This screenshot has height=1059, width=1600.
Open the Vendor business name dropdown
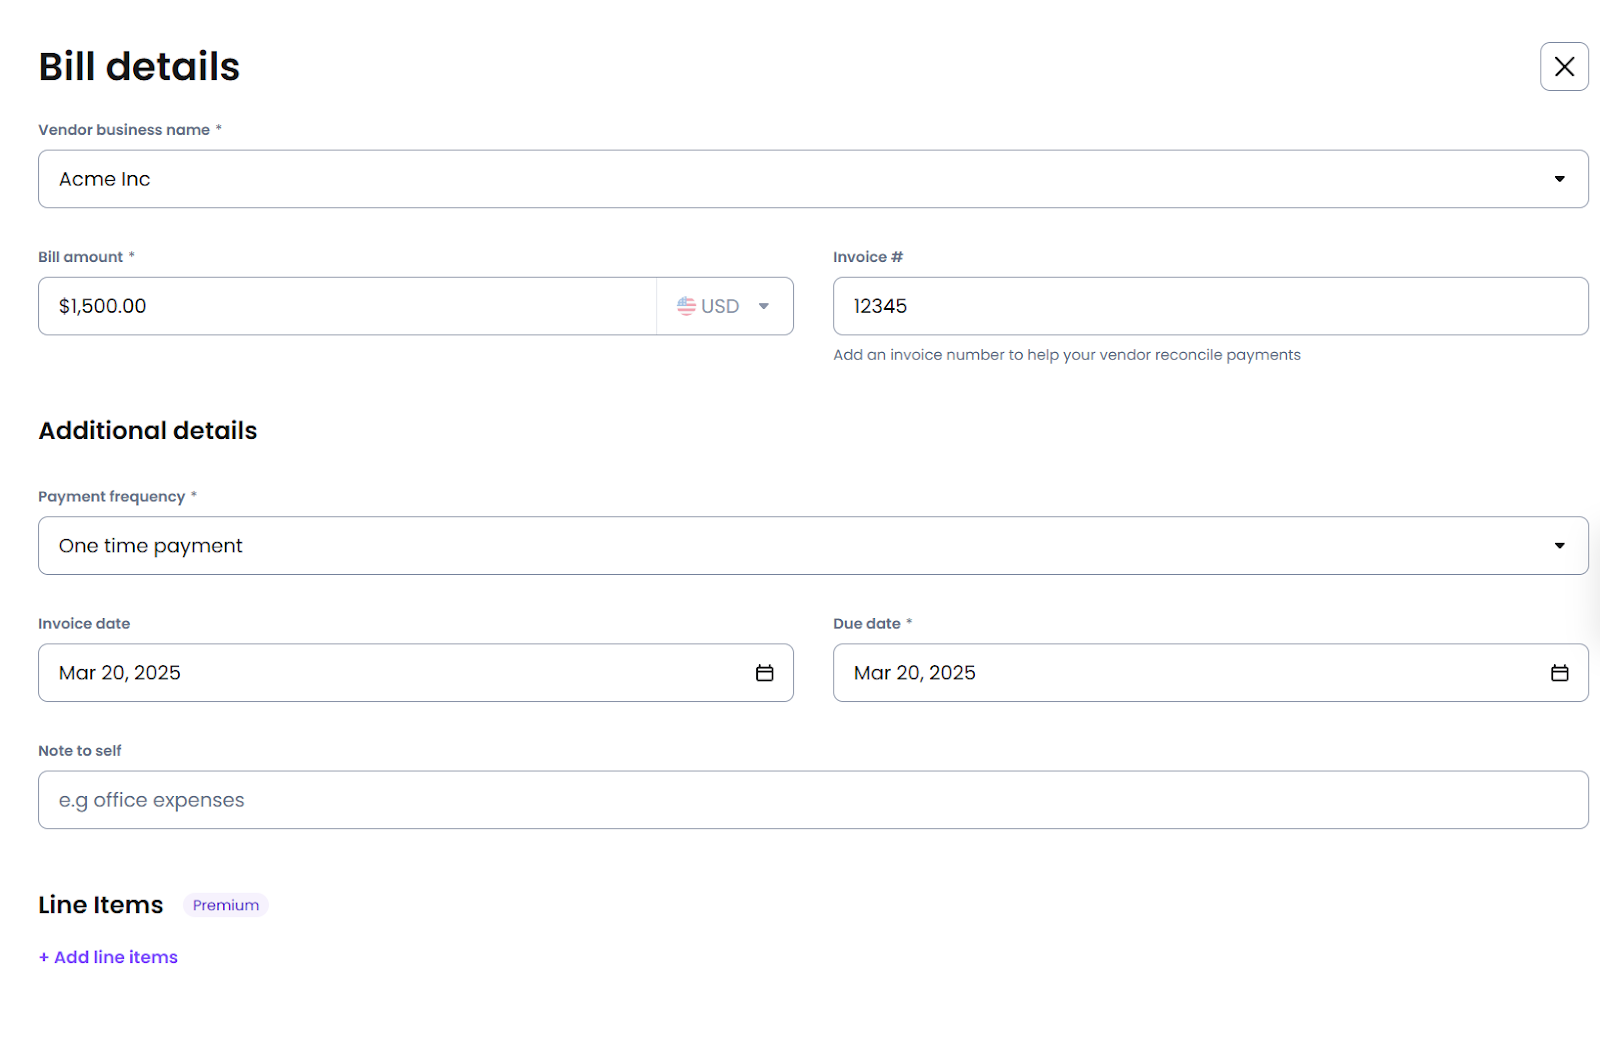[813, 179]
